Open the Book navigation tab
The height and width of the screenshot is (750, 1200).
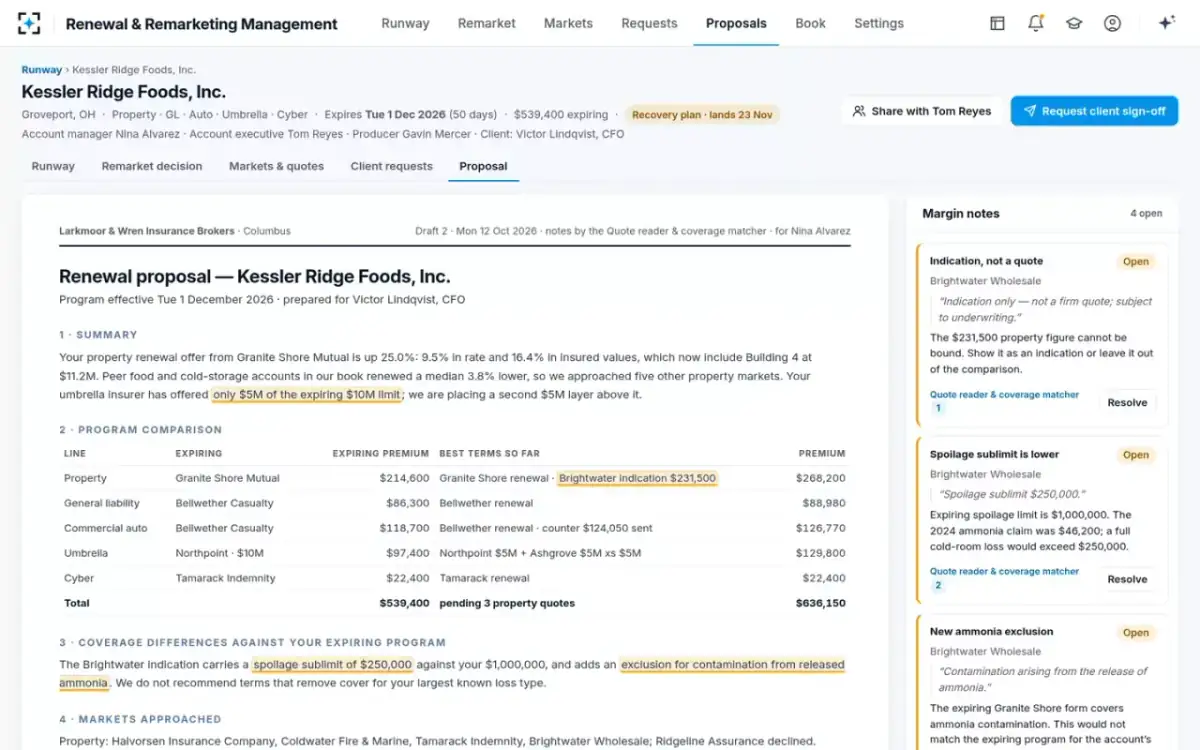click(810, 23)
